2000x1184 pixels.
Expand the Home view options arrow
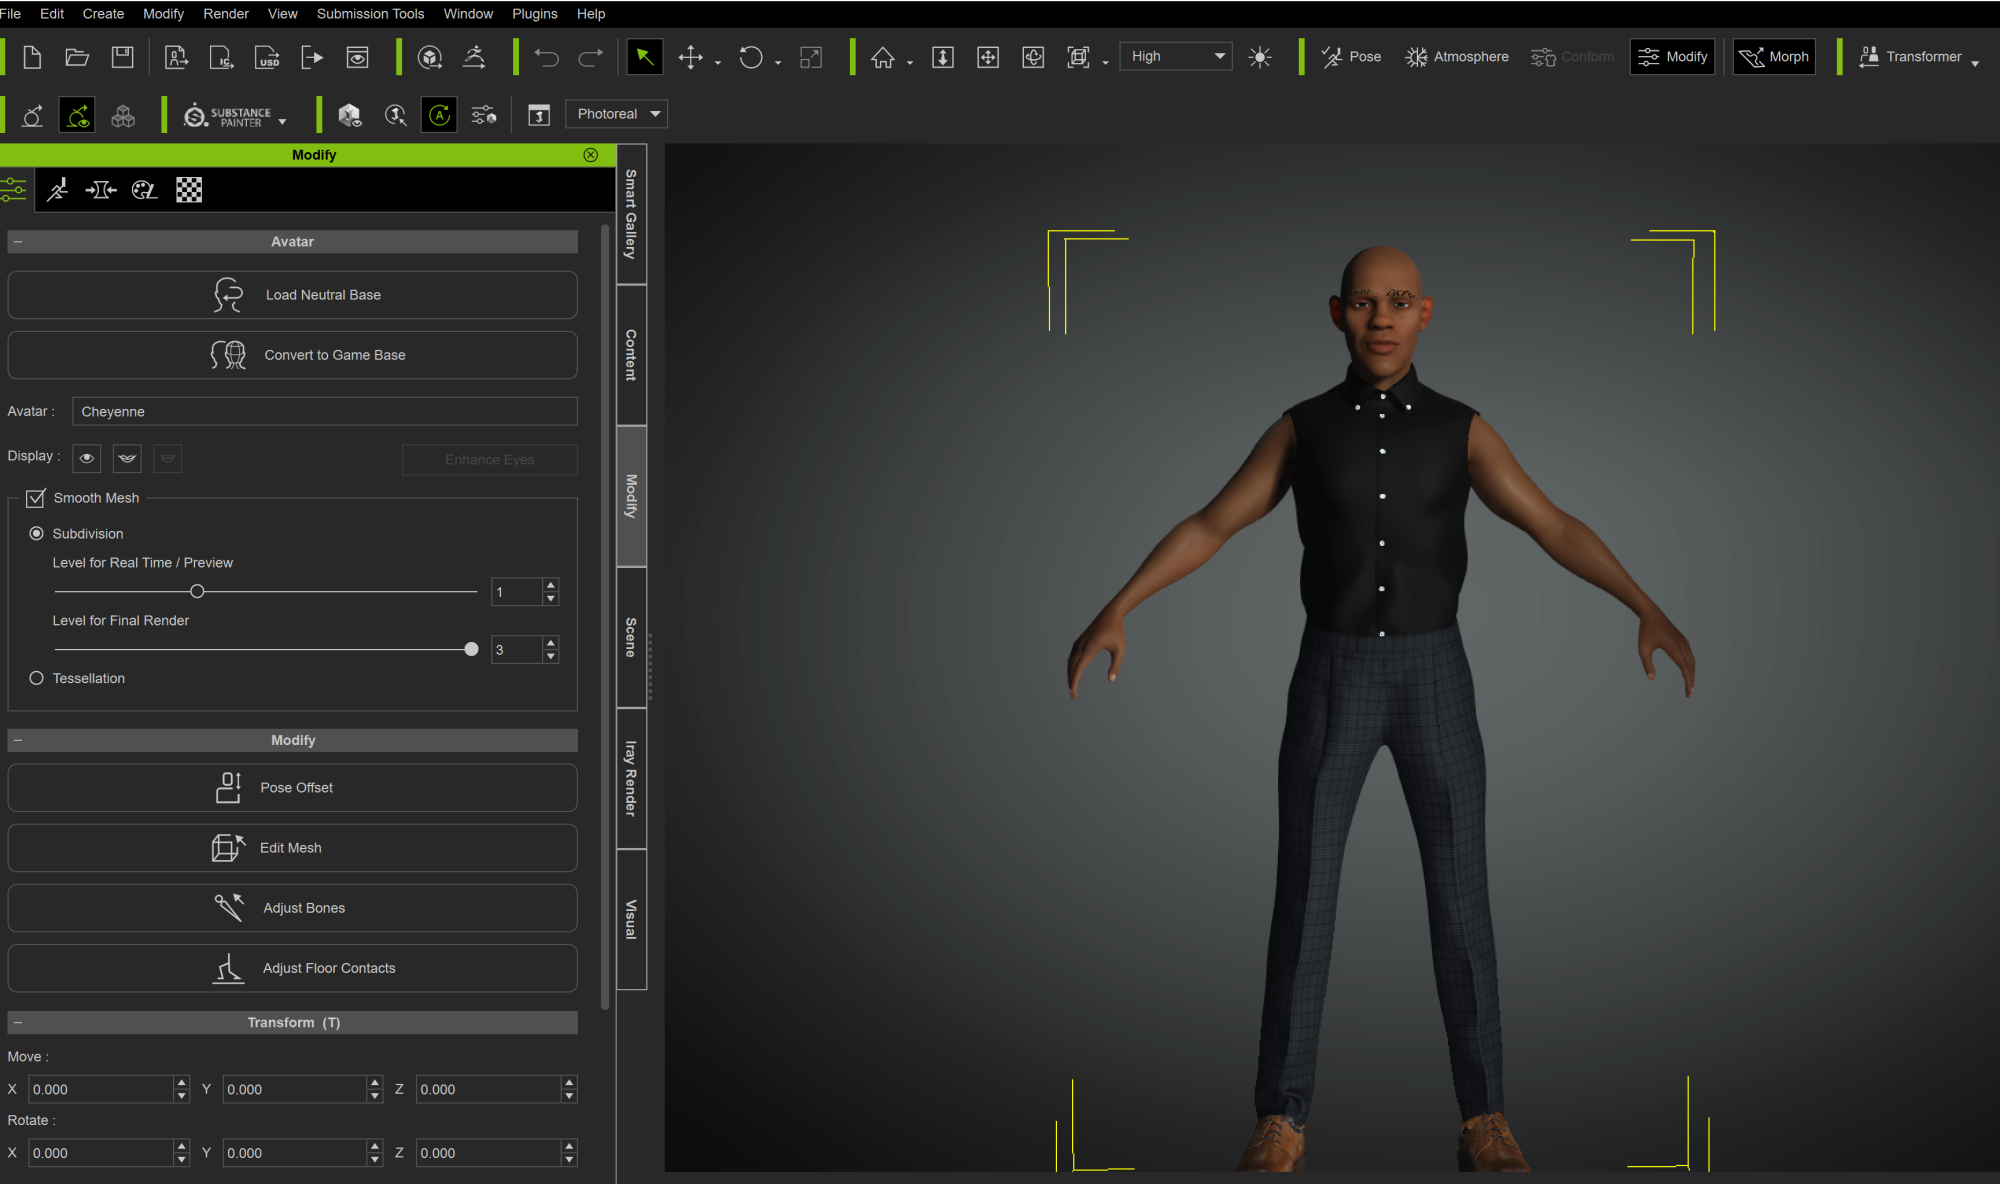point(910,64)
